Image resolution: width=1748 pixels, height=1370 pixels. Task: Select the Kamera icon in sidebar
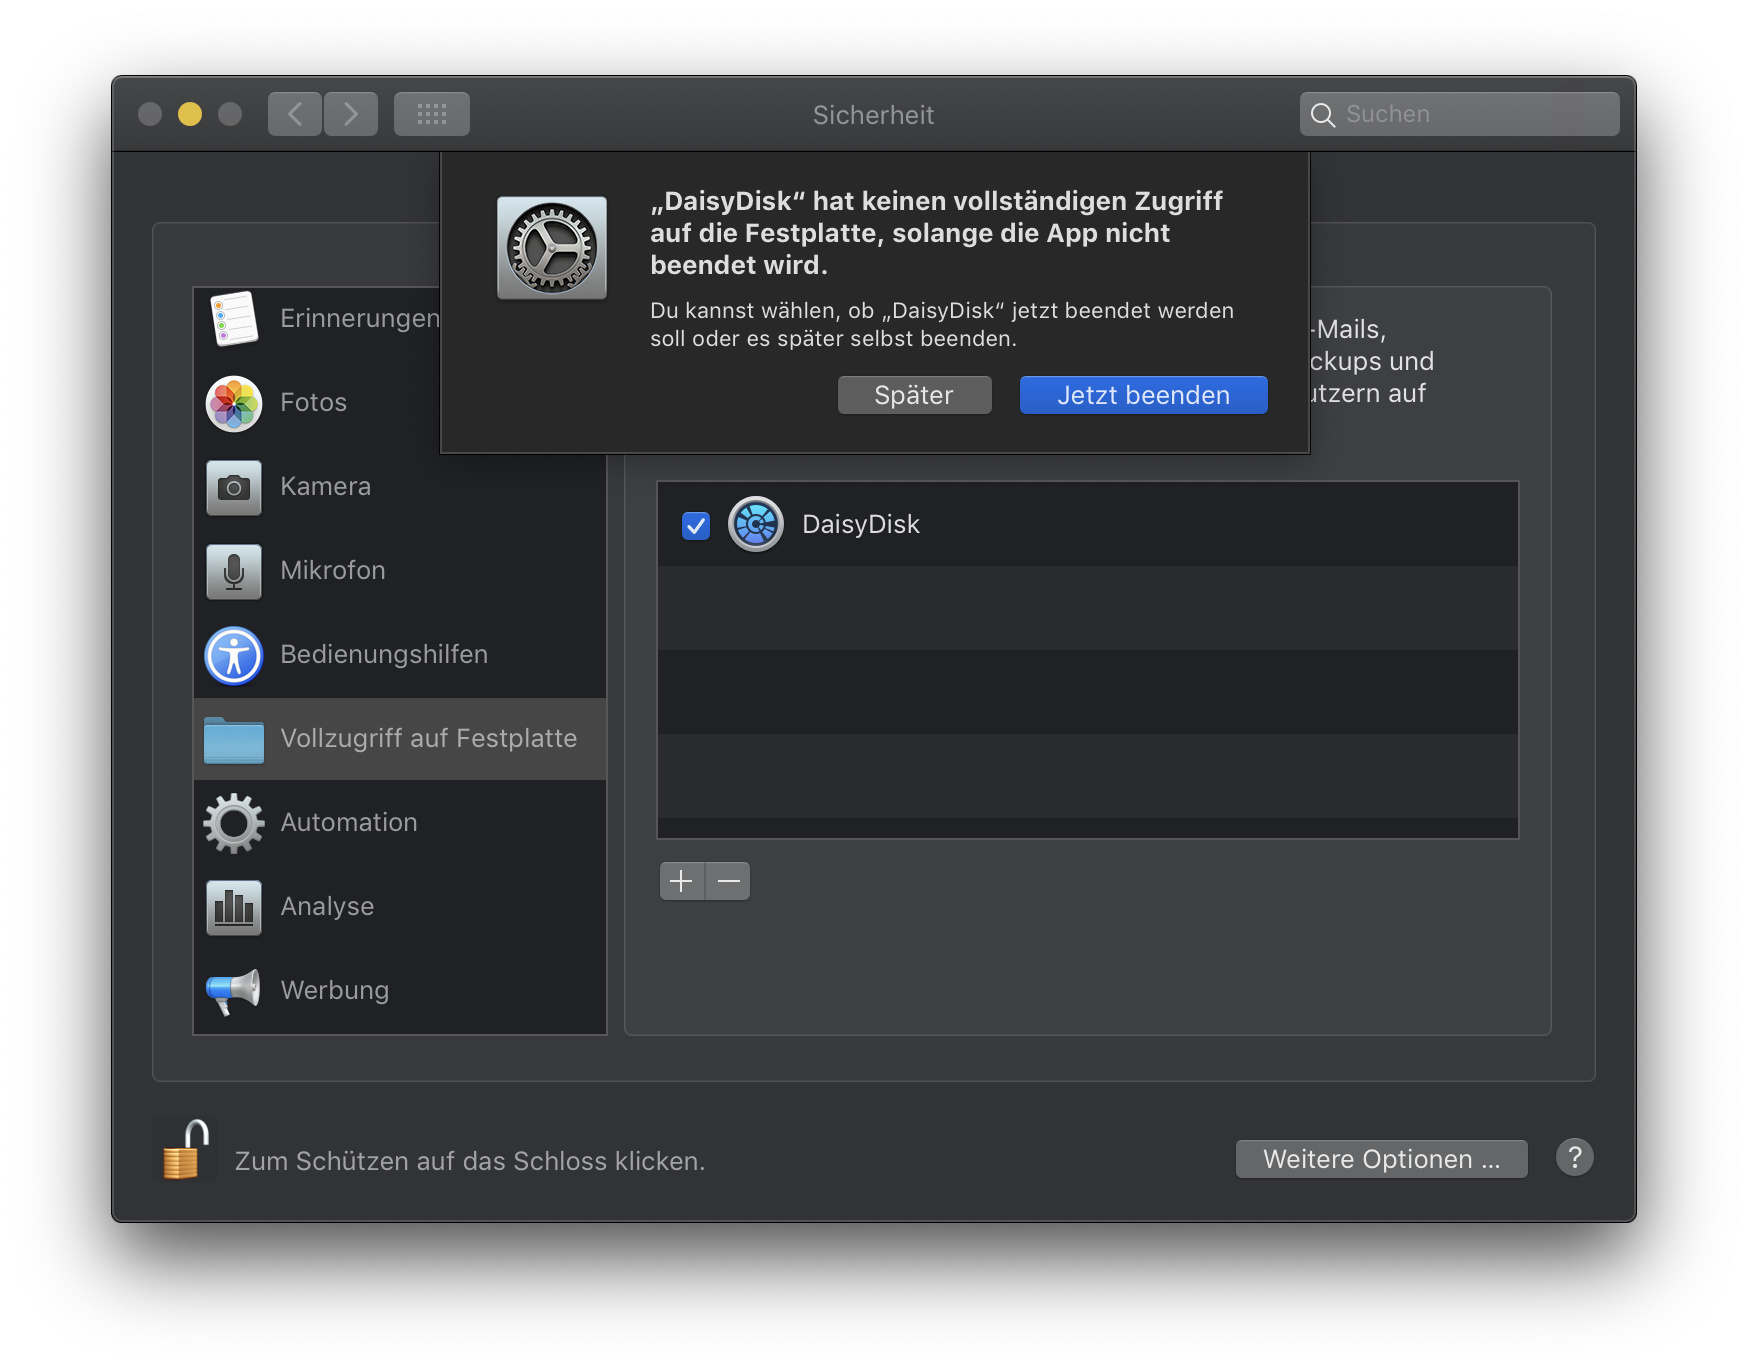234,487
